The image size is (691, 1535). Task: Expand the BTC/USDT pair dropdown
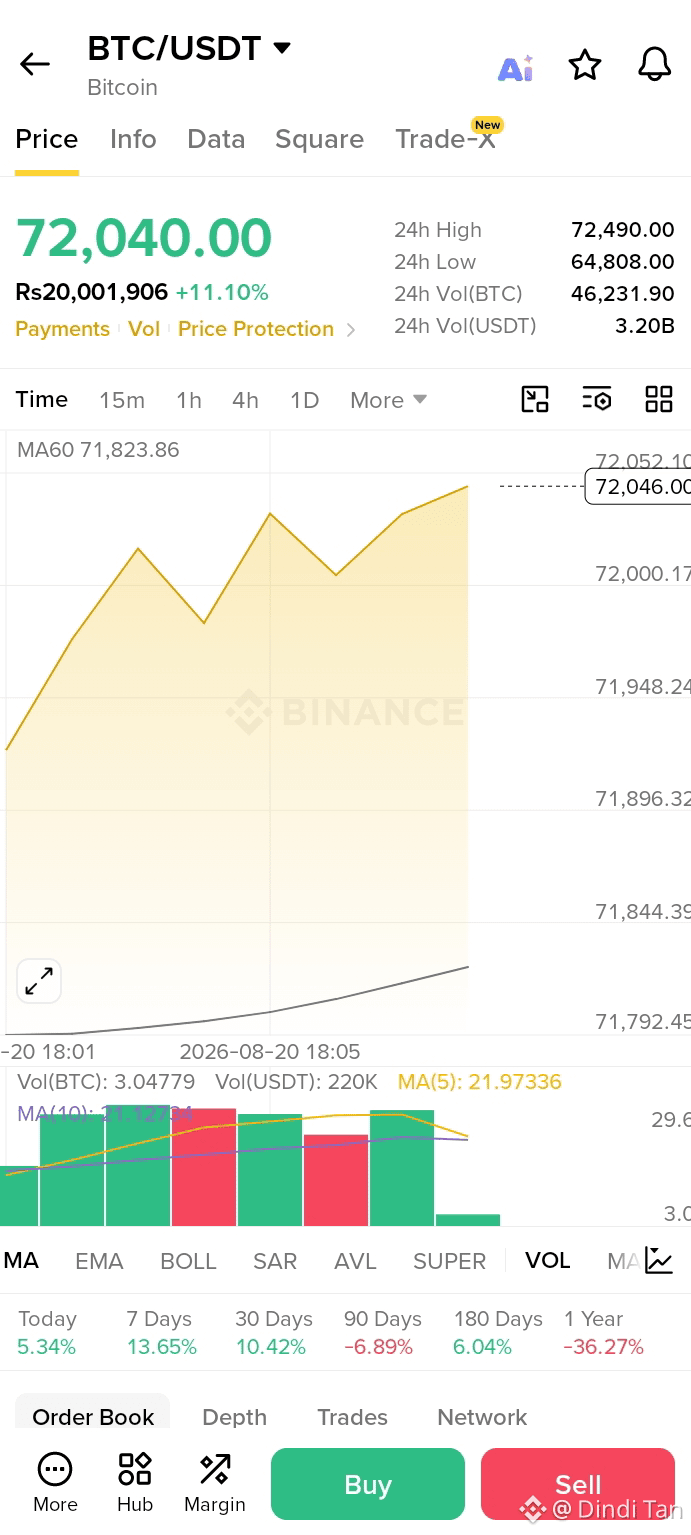282,48
